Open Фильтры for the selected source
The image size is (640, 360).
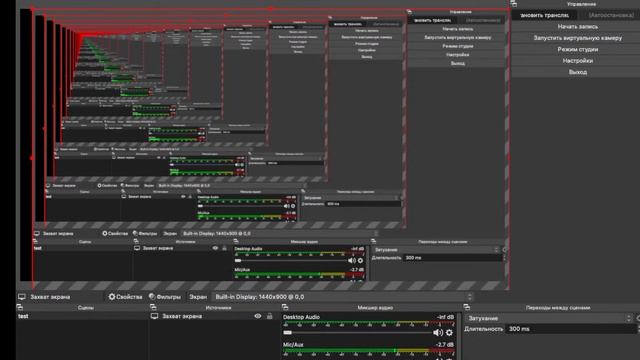165,297
